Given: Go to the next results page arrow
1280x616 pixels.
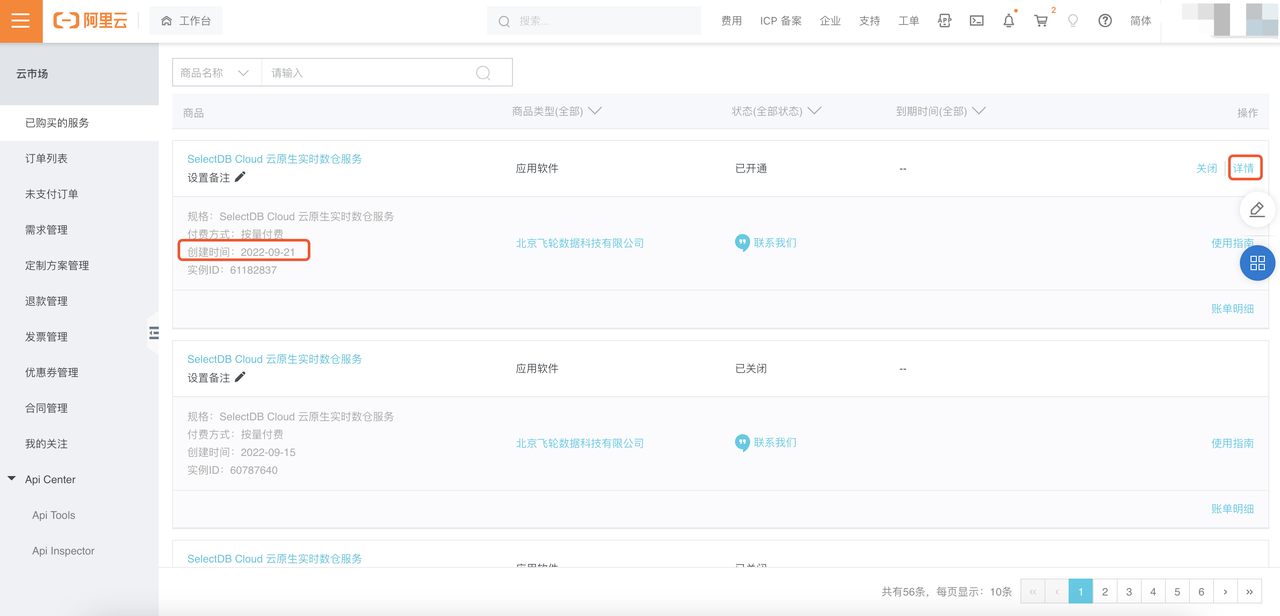Looking at the screenshot, I should click(1225, 592).
